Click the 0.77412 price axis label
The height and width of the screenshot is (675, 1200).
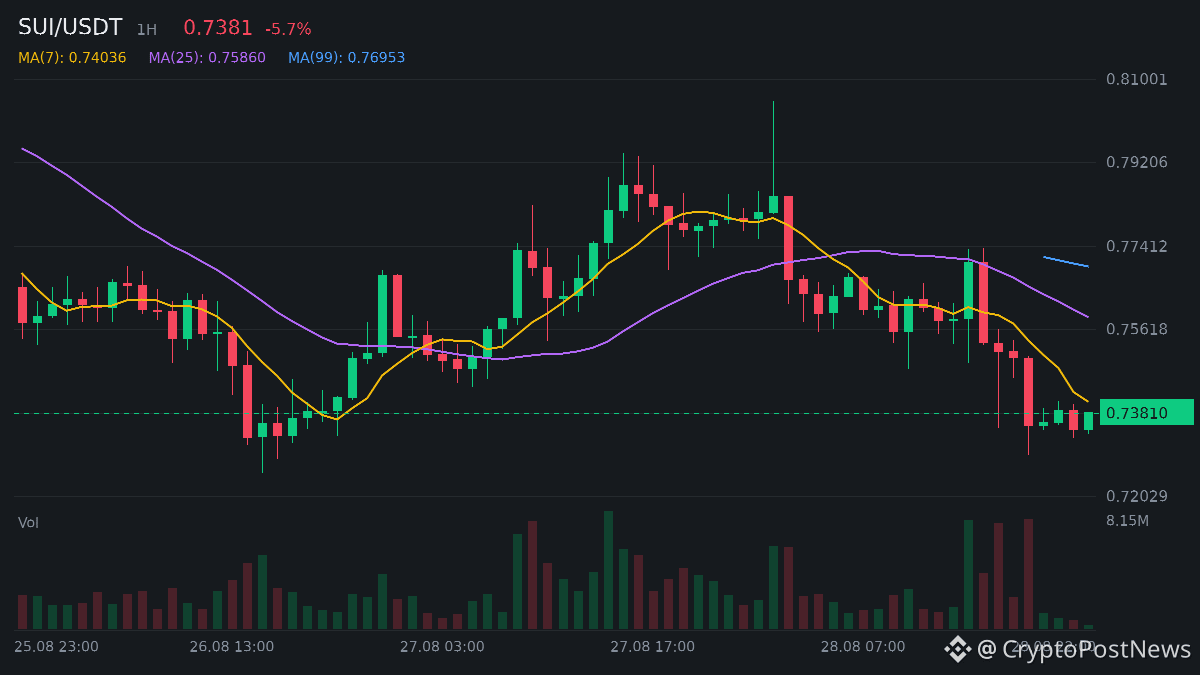pyautogui.click(x=1137, y=246)
